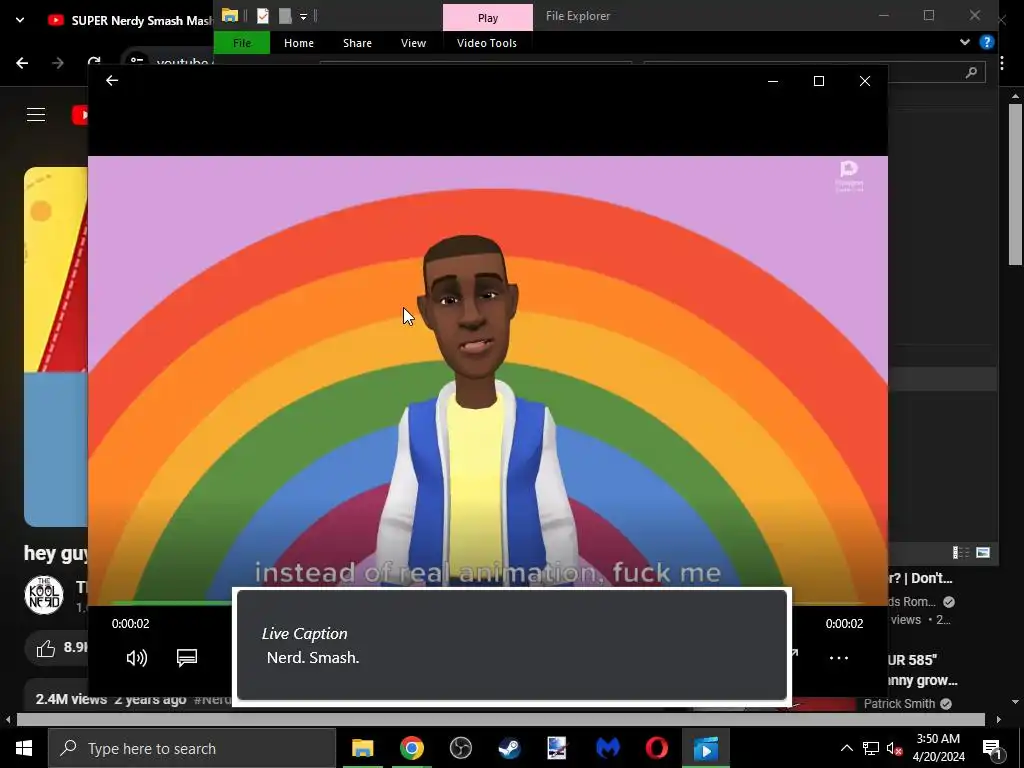Click the down arrow of Chrome's vertical scrollbar
Image resolution: width=1024 pixels, height=768 pixels.
click(x=1015, y=702)
